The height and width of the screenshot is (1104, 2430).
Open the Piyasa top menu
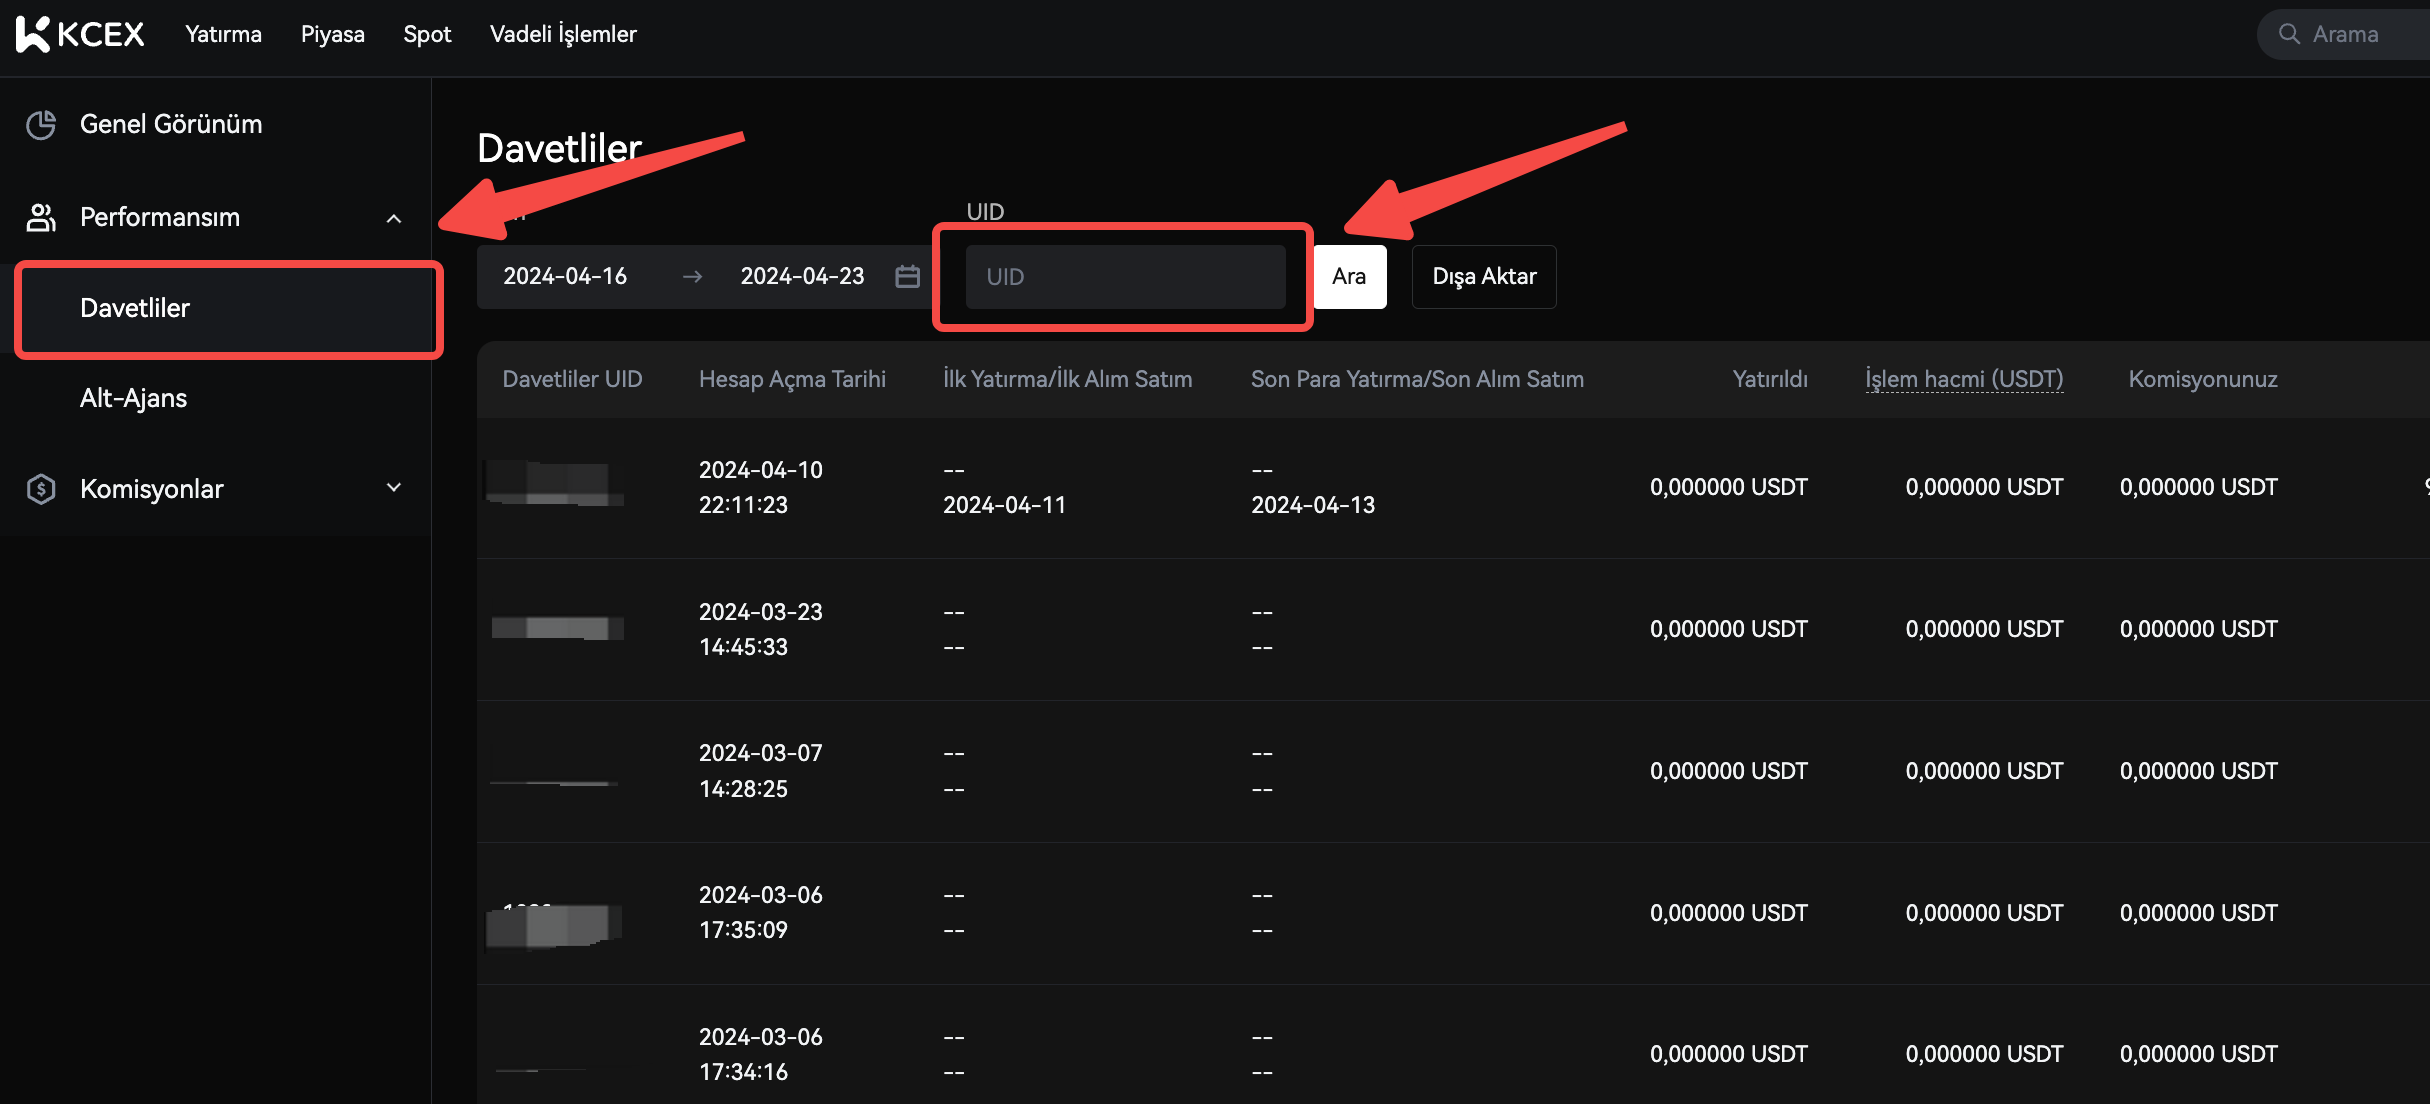[332, 34]
